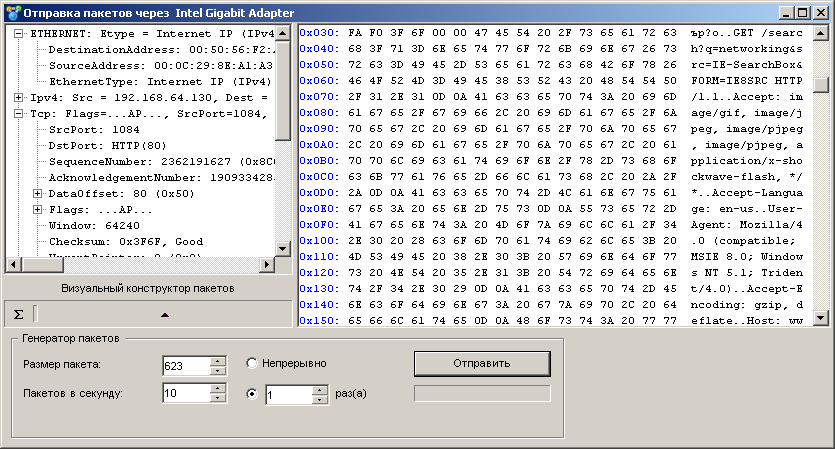The height and width of the screenshot is (449, 835).
Task: Click ASCII text 'ckwave-flash, */'
Action: click(747, 176)
